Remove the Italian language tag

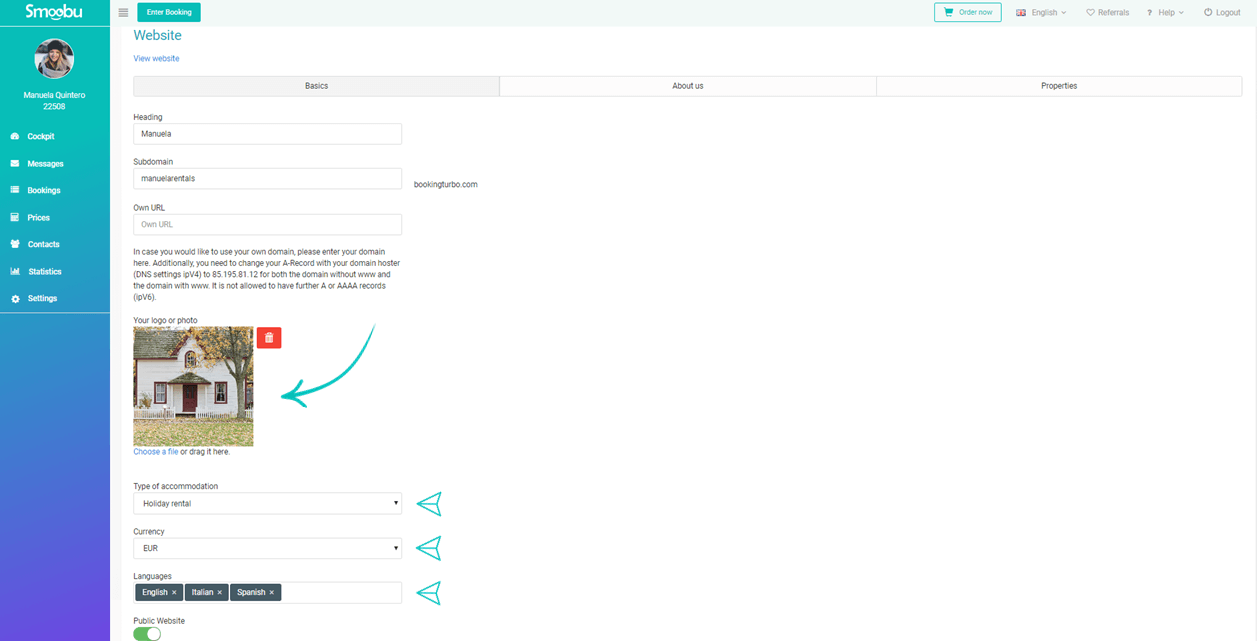pos(220,592)
